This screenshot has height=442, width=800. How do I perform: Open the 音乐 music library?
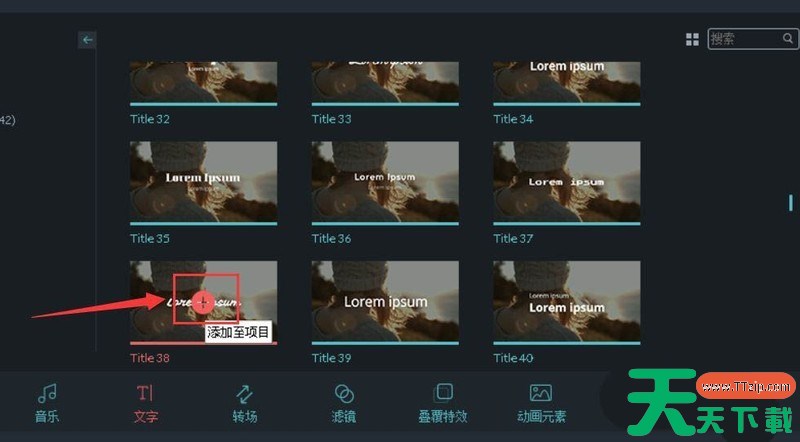pyautogui.click(x=47, y=403)
